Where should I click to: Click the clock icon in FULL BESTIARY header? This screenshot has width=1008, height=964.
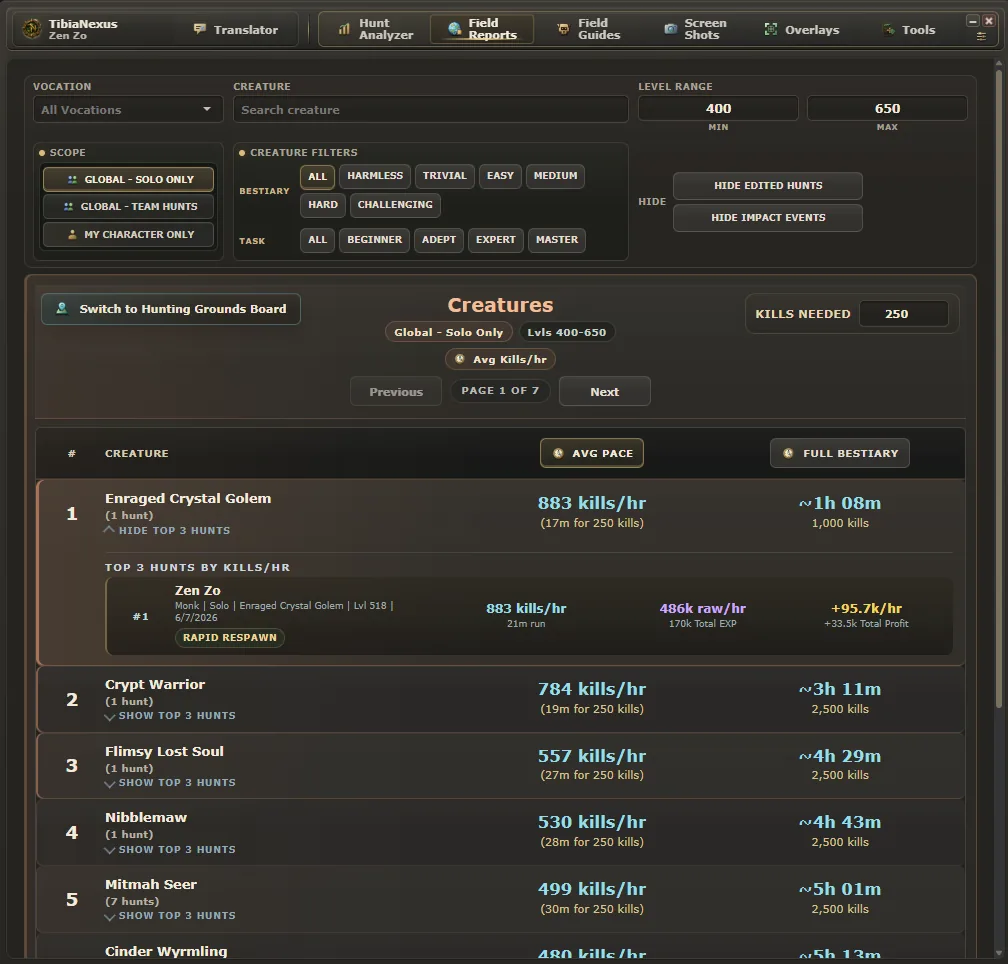[x=788, y=453]
